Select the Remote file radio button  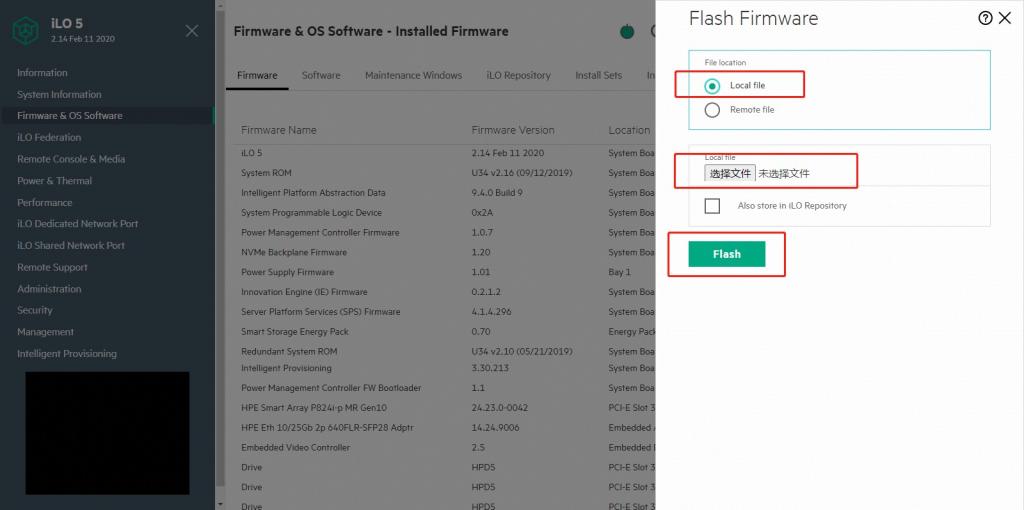pos(712,110)
